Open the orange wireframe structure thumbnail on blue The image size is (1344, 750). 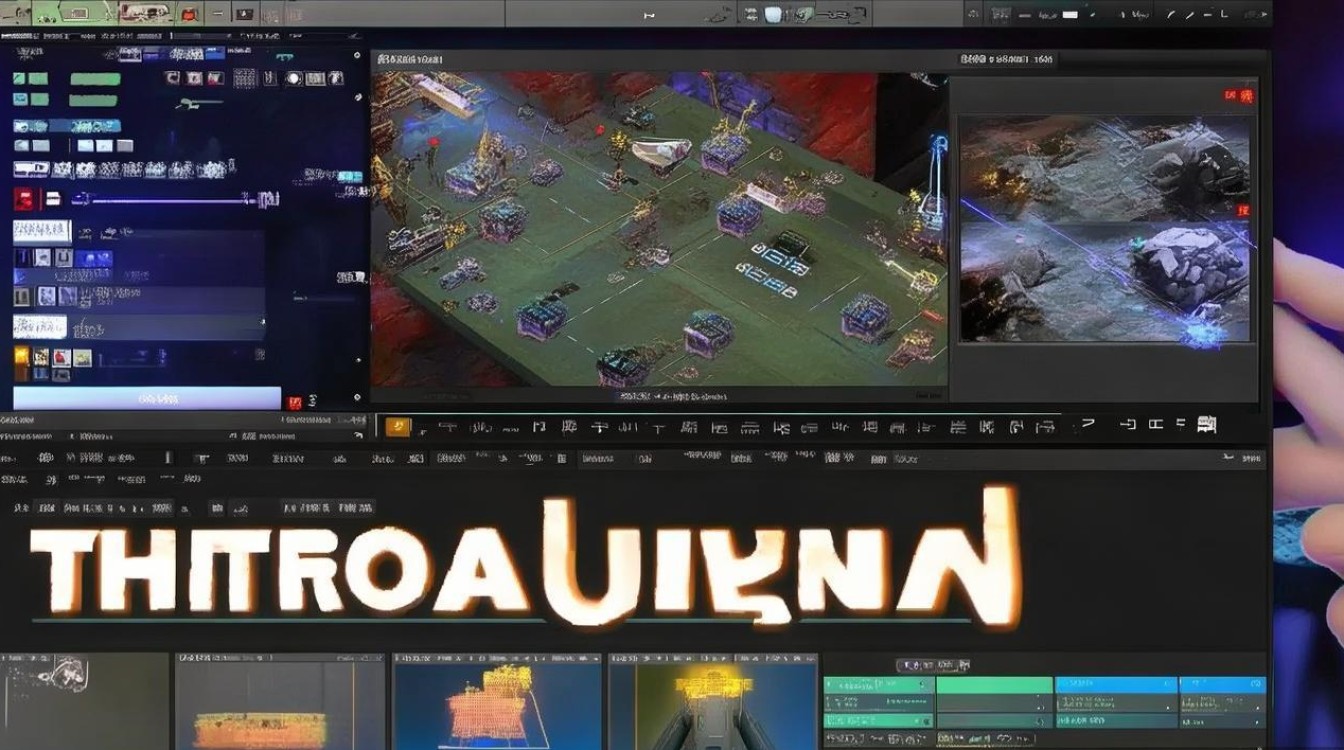498,701
